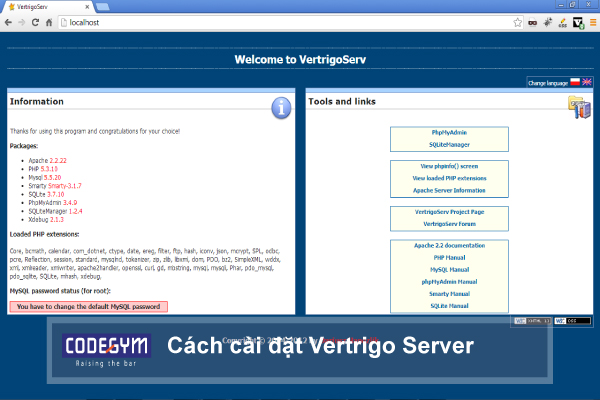Click the Smarty-3.1.7 package entry
The width and height of the screenshot is (600, 400).
pos(55,186)
